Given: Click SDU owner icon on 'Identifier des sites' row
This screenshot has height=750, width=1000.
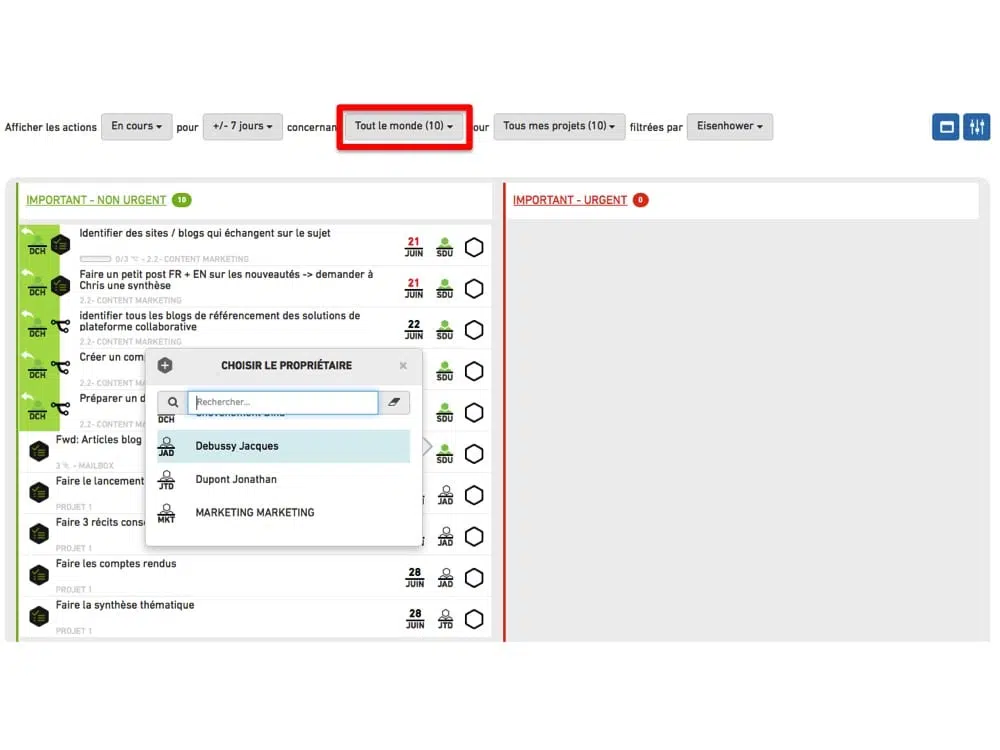Looking at the screenshot, I should click(x=445, y=247).
